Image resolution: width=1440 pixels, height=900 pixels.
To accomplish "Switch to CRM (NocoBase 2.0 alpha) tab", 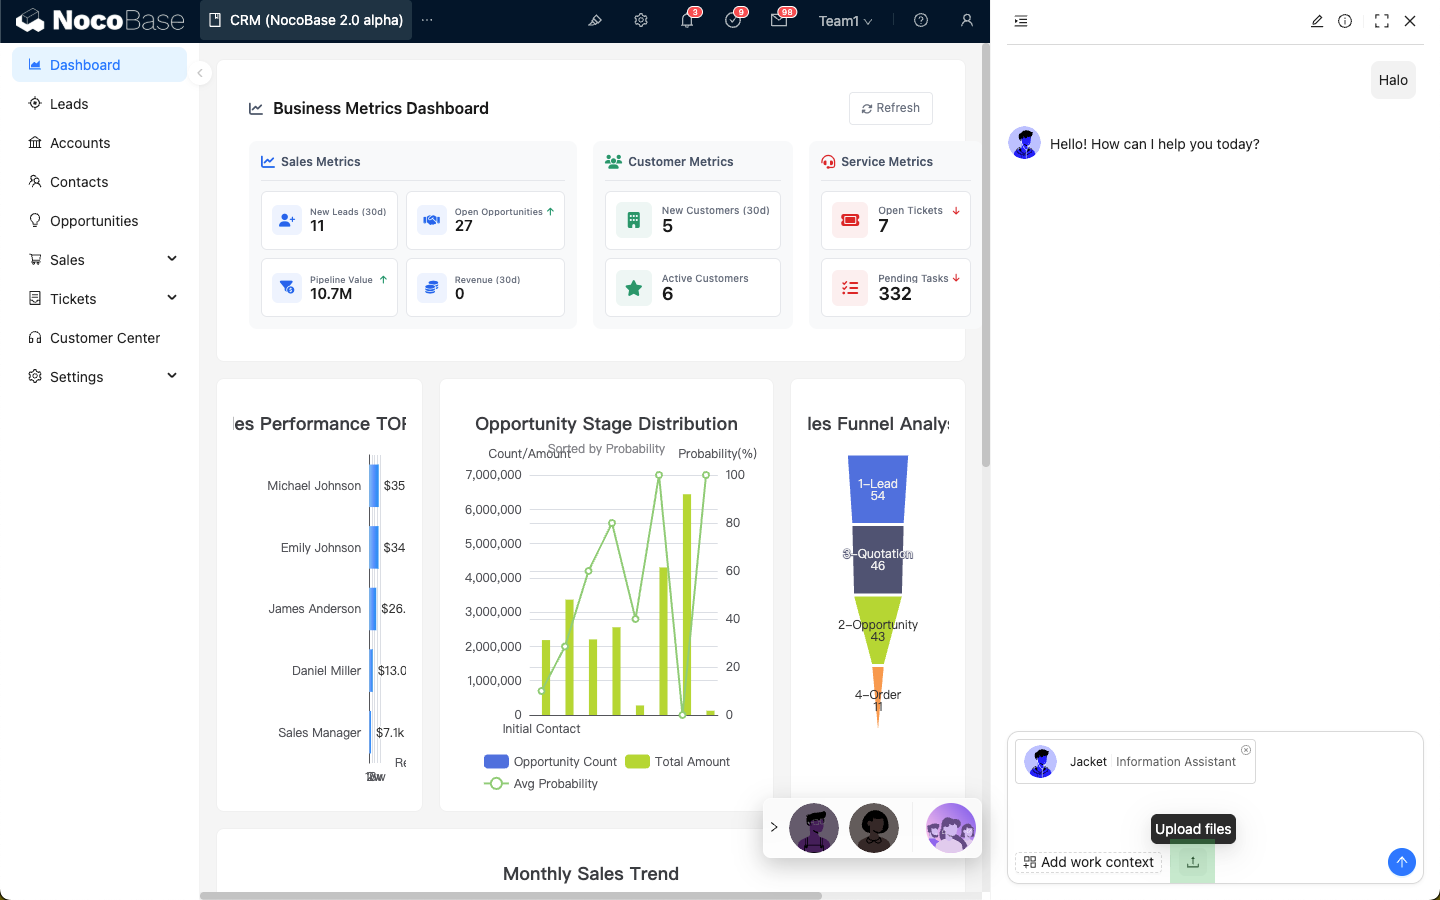I will [x=306, y=20].
